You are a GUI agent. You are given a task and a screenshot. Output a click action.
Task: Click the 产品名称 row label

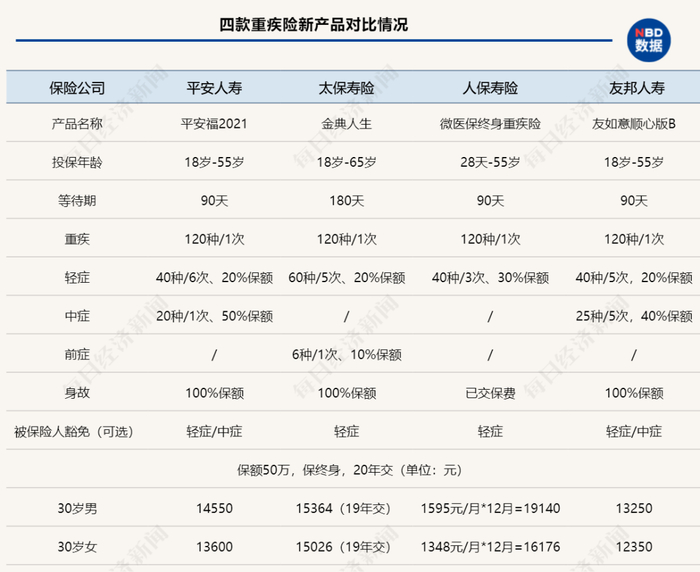coord(77,124)
